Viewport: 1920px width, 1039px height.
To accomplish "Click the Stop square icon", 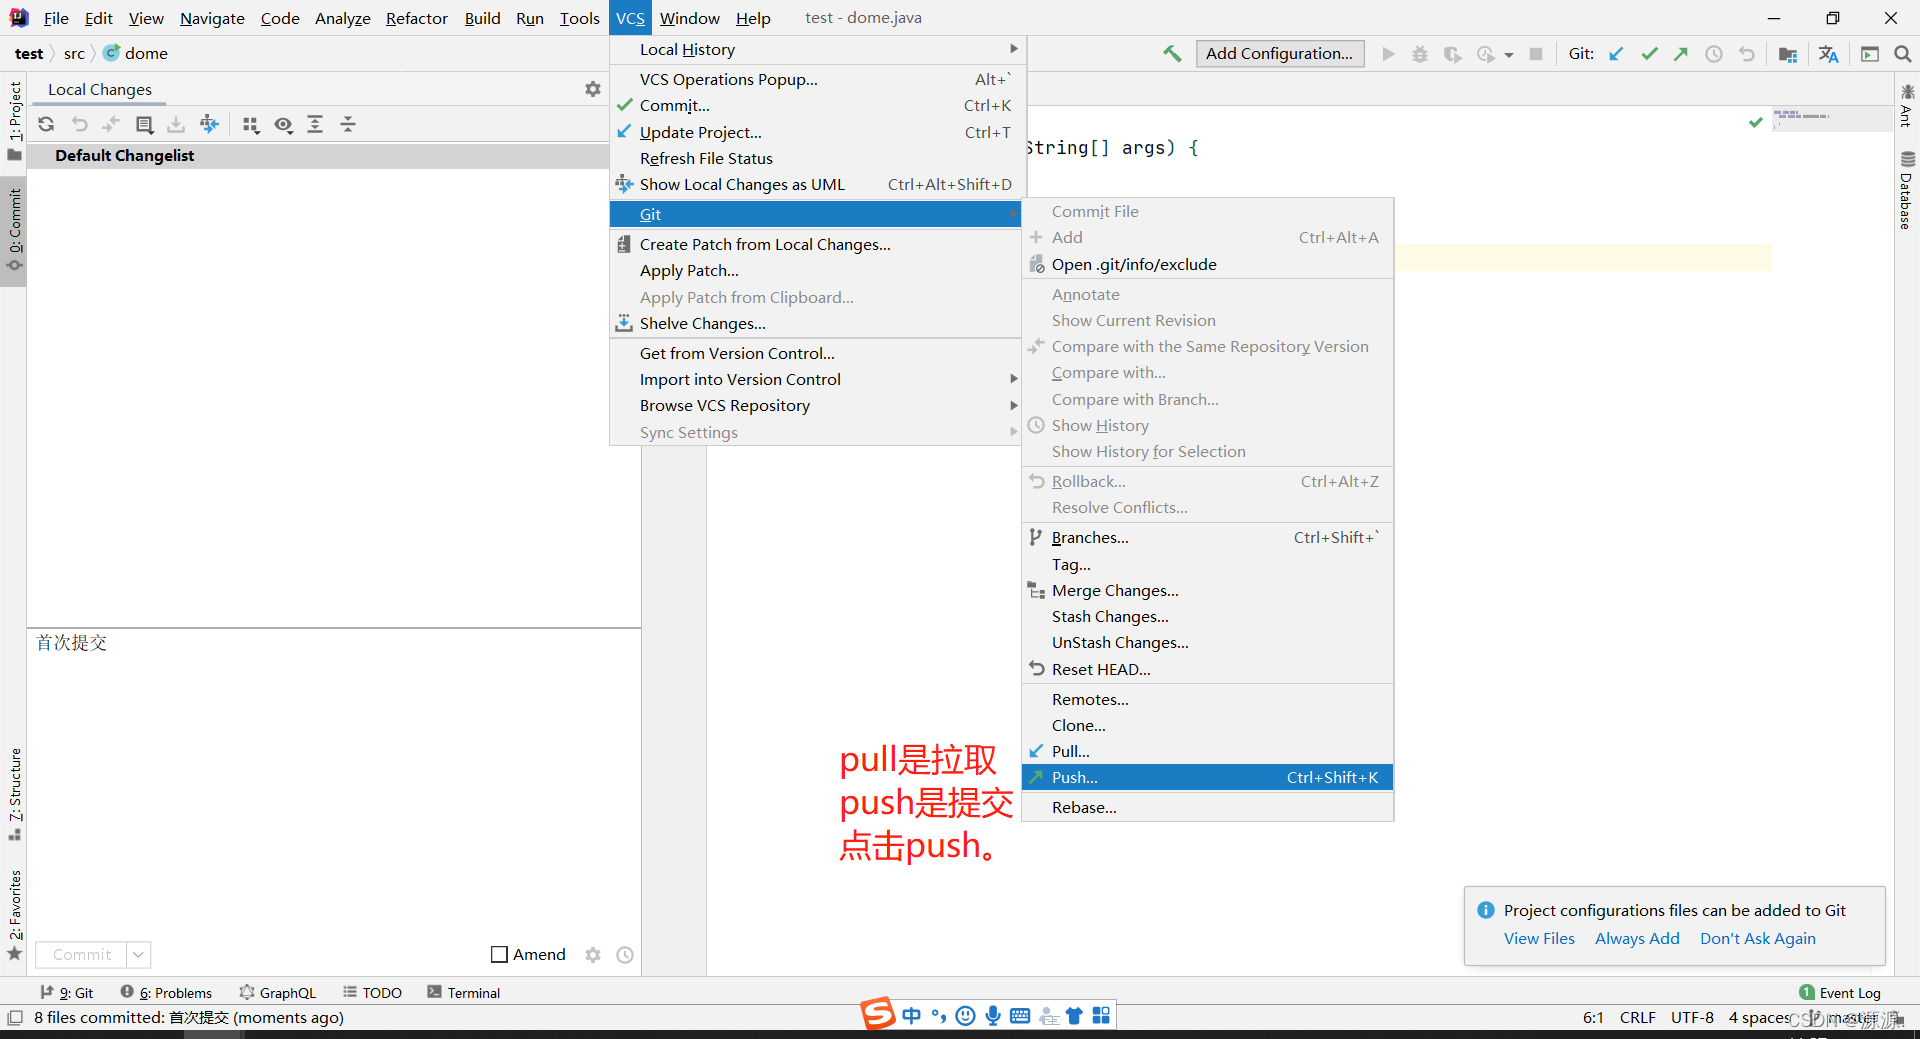I will point(1536,54).
